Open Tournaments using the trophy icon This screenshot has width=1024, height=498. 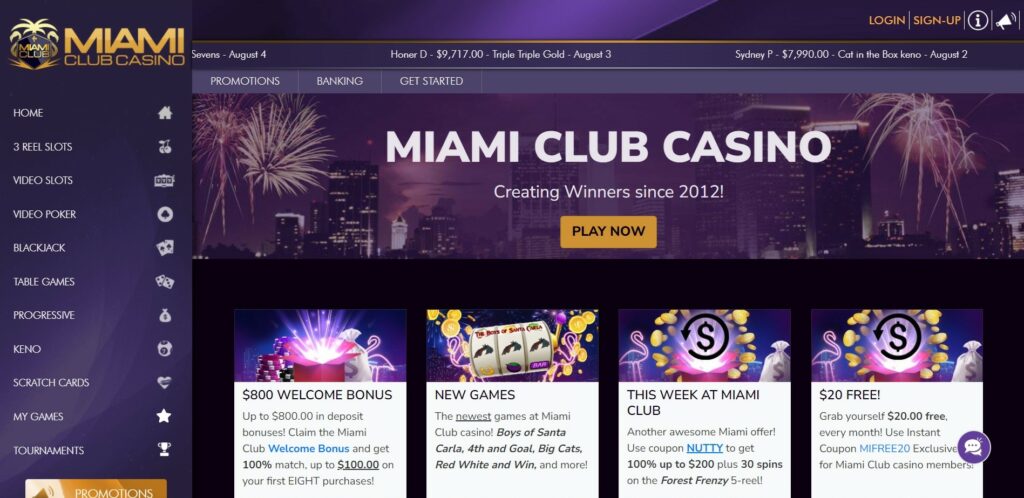[x=165, y=450]
